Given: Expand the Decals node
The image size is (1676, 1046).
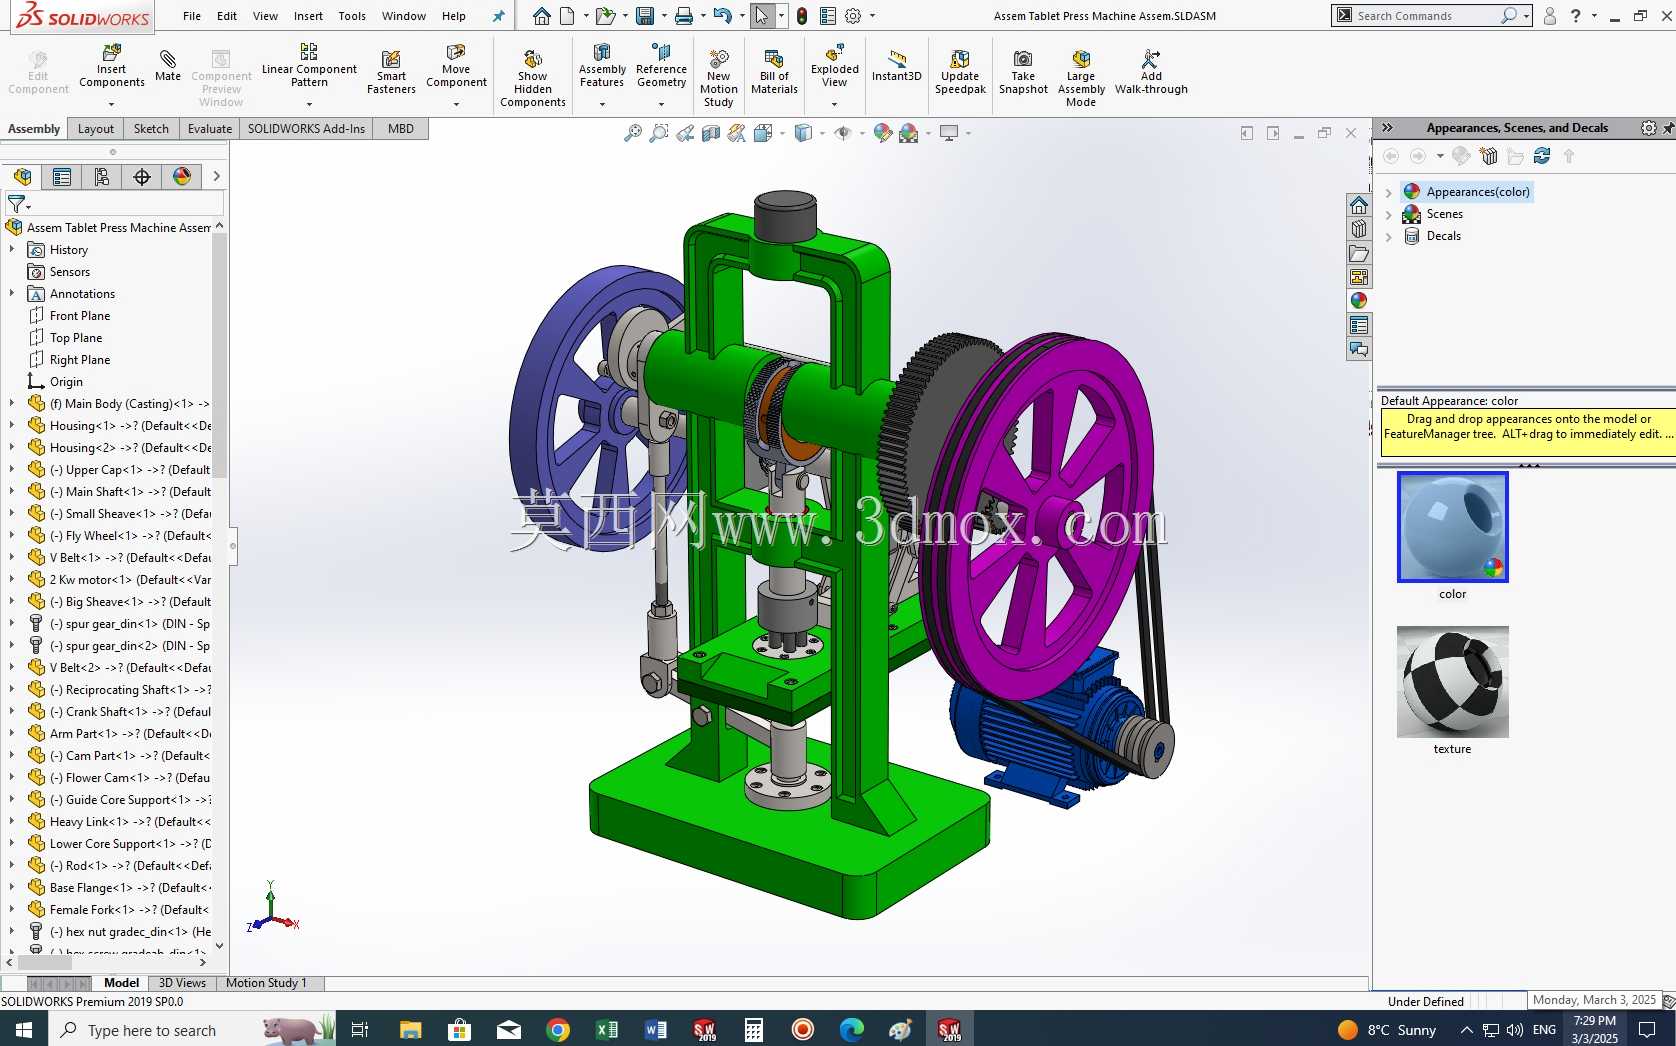Looking at the screenshot, I should [1388, 237].
